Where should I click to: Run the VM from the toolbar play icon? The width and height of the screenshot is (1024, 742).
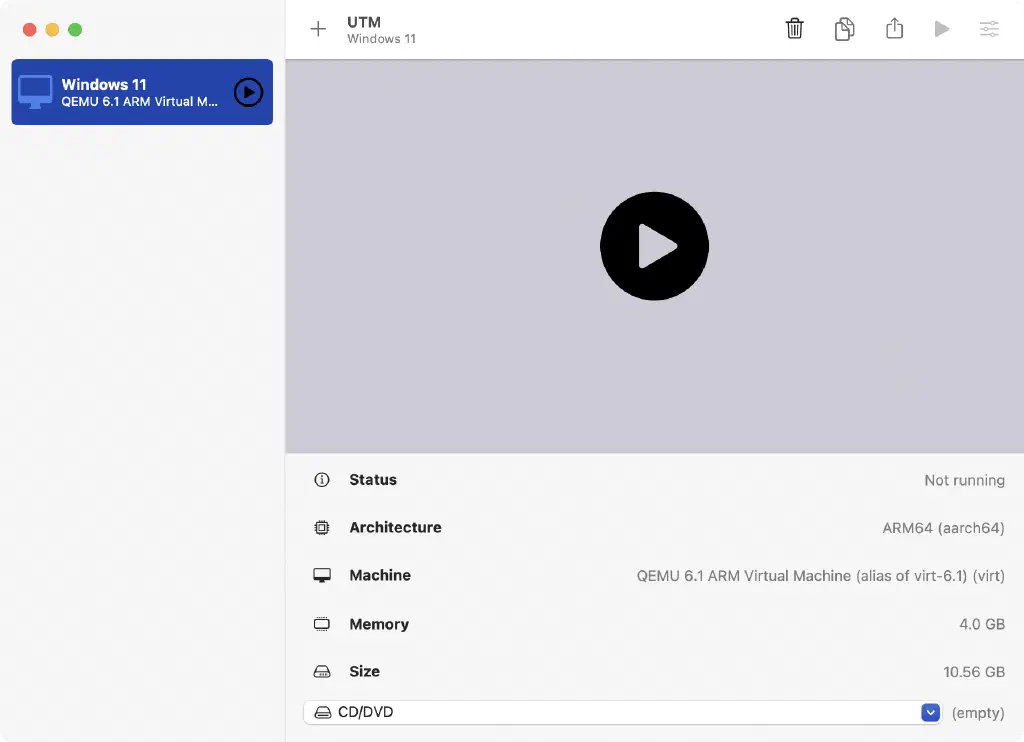pyautogui.click(x=941, y=29)
